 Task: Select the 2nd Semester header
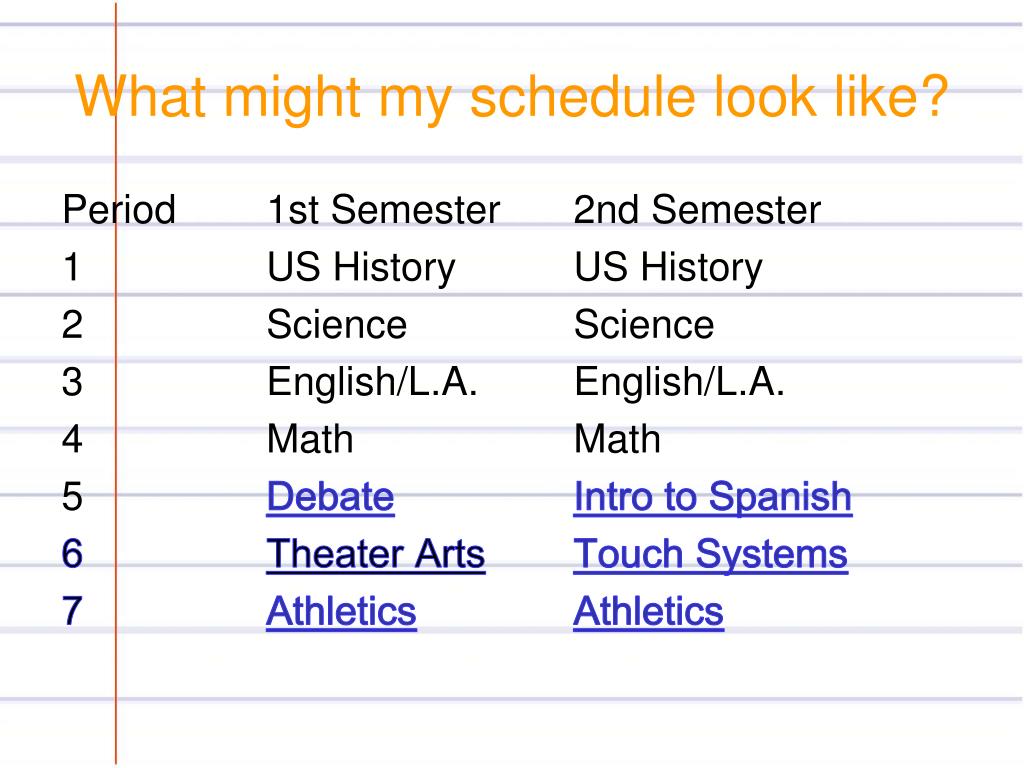point(697,210)
